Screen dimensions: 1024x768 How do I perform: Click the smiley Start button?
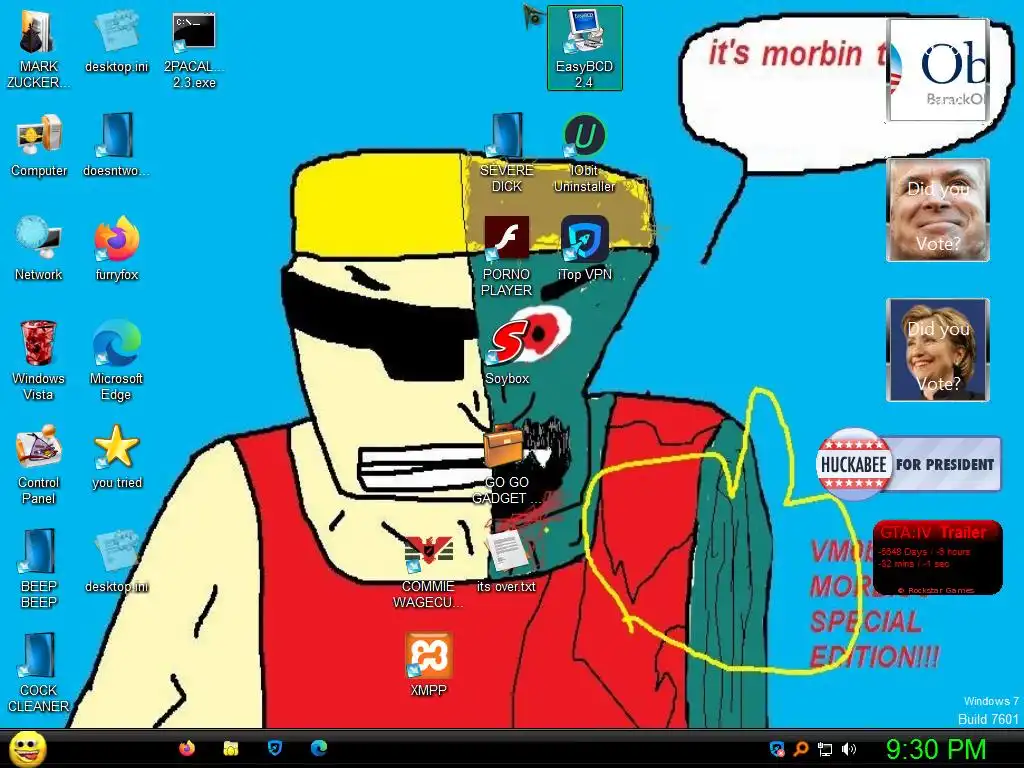point(27,748)
